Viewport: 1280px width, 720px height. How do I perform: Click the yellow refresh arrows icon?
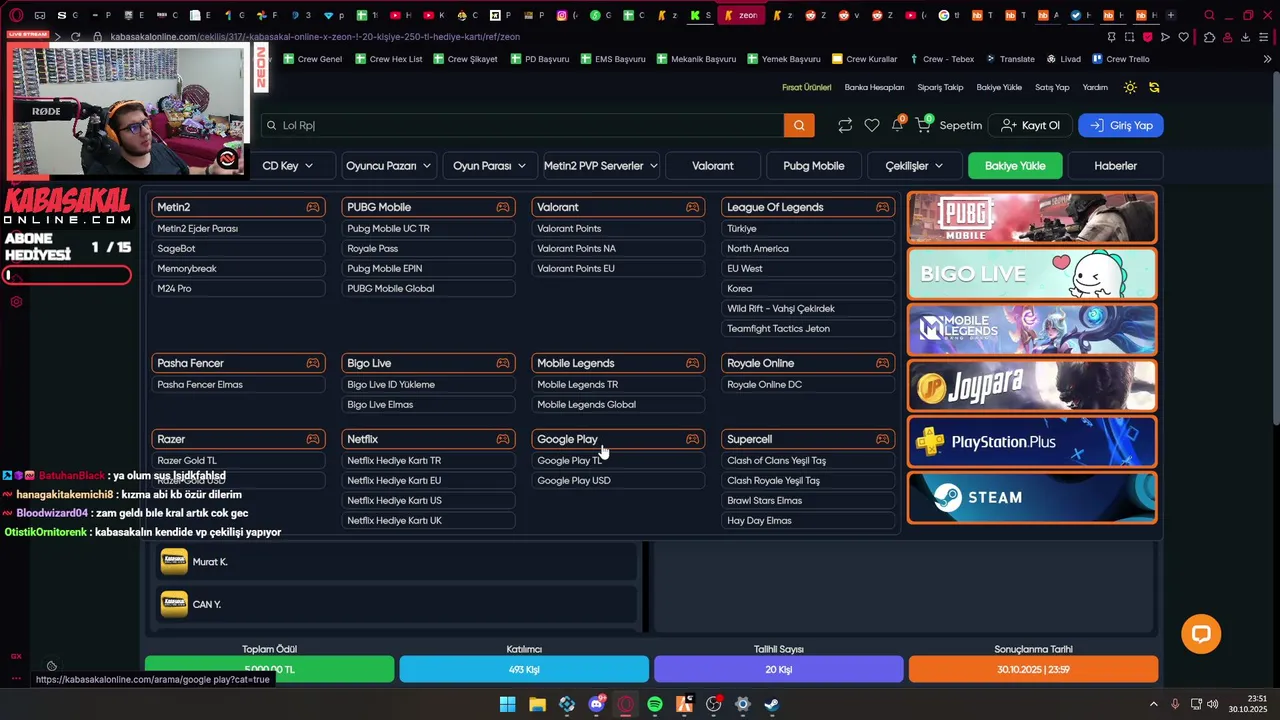[x=1154, y=87]
